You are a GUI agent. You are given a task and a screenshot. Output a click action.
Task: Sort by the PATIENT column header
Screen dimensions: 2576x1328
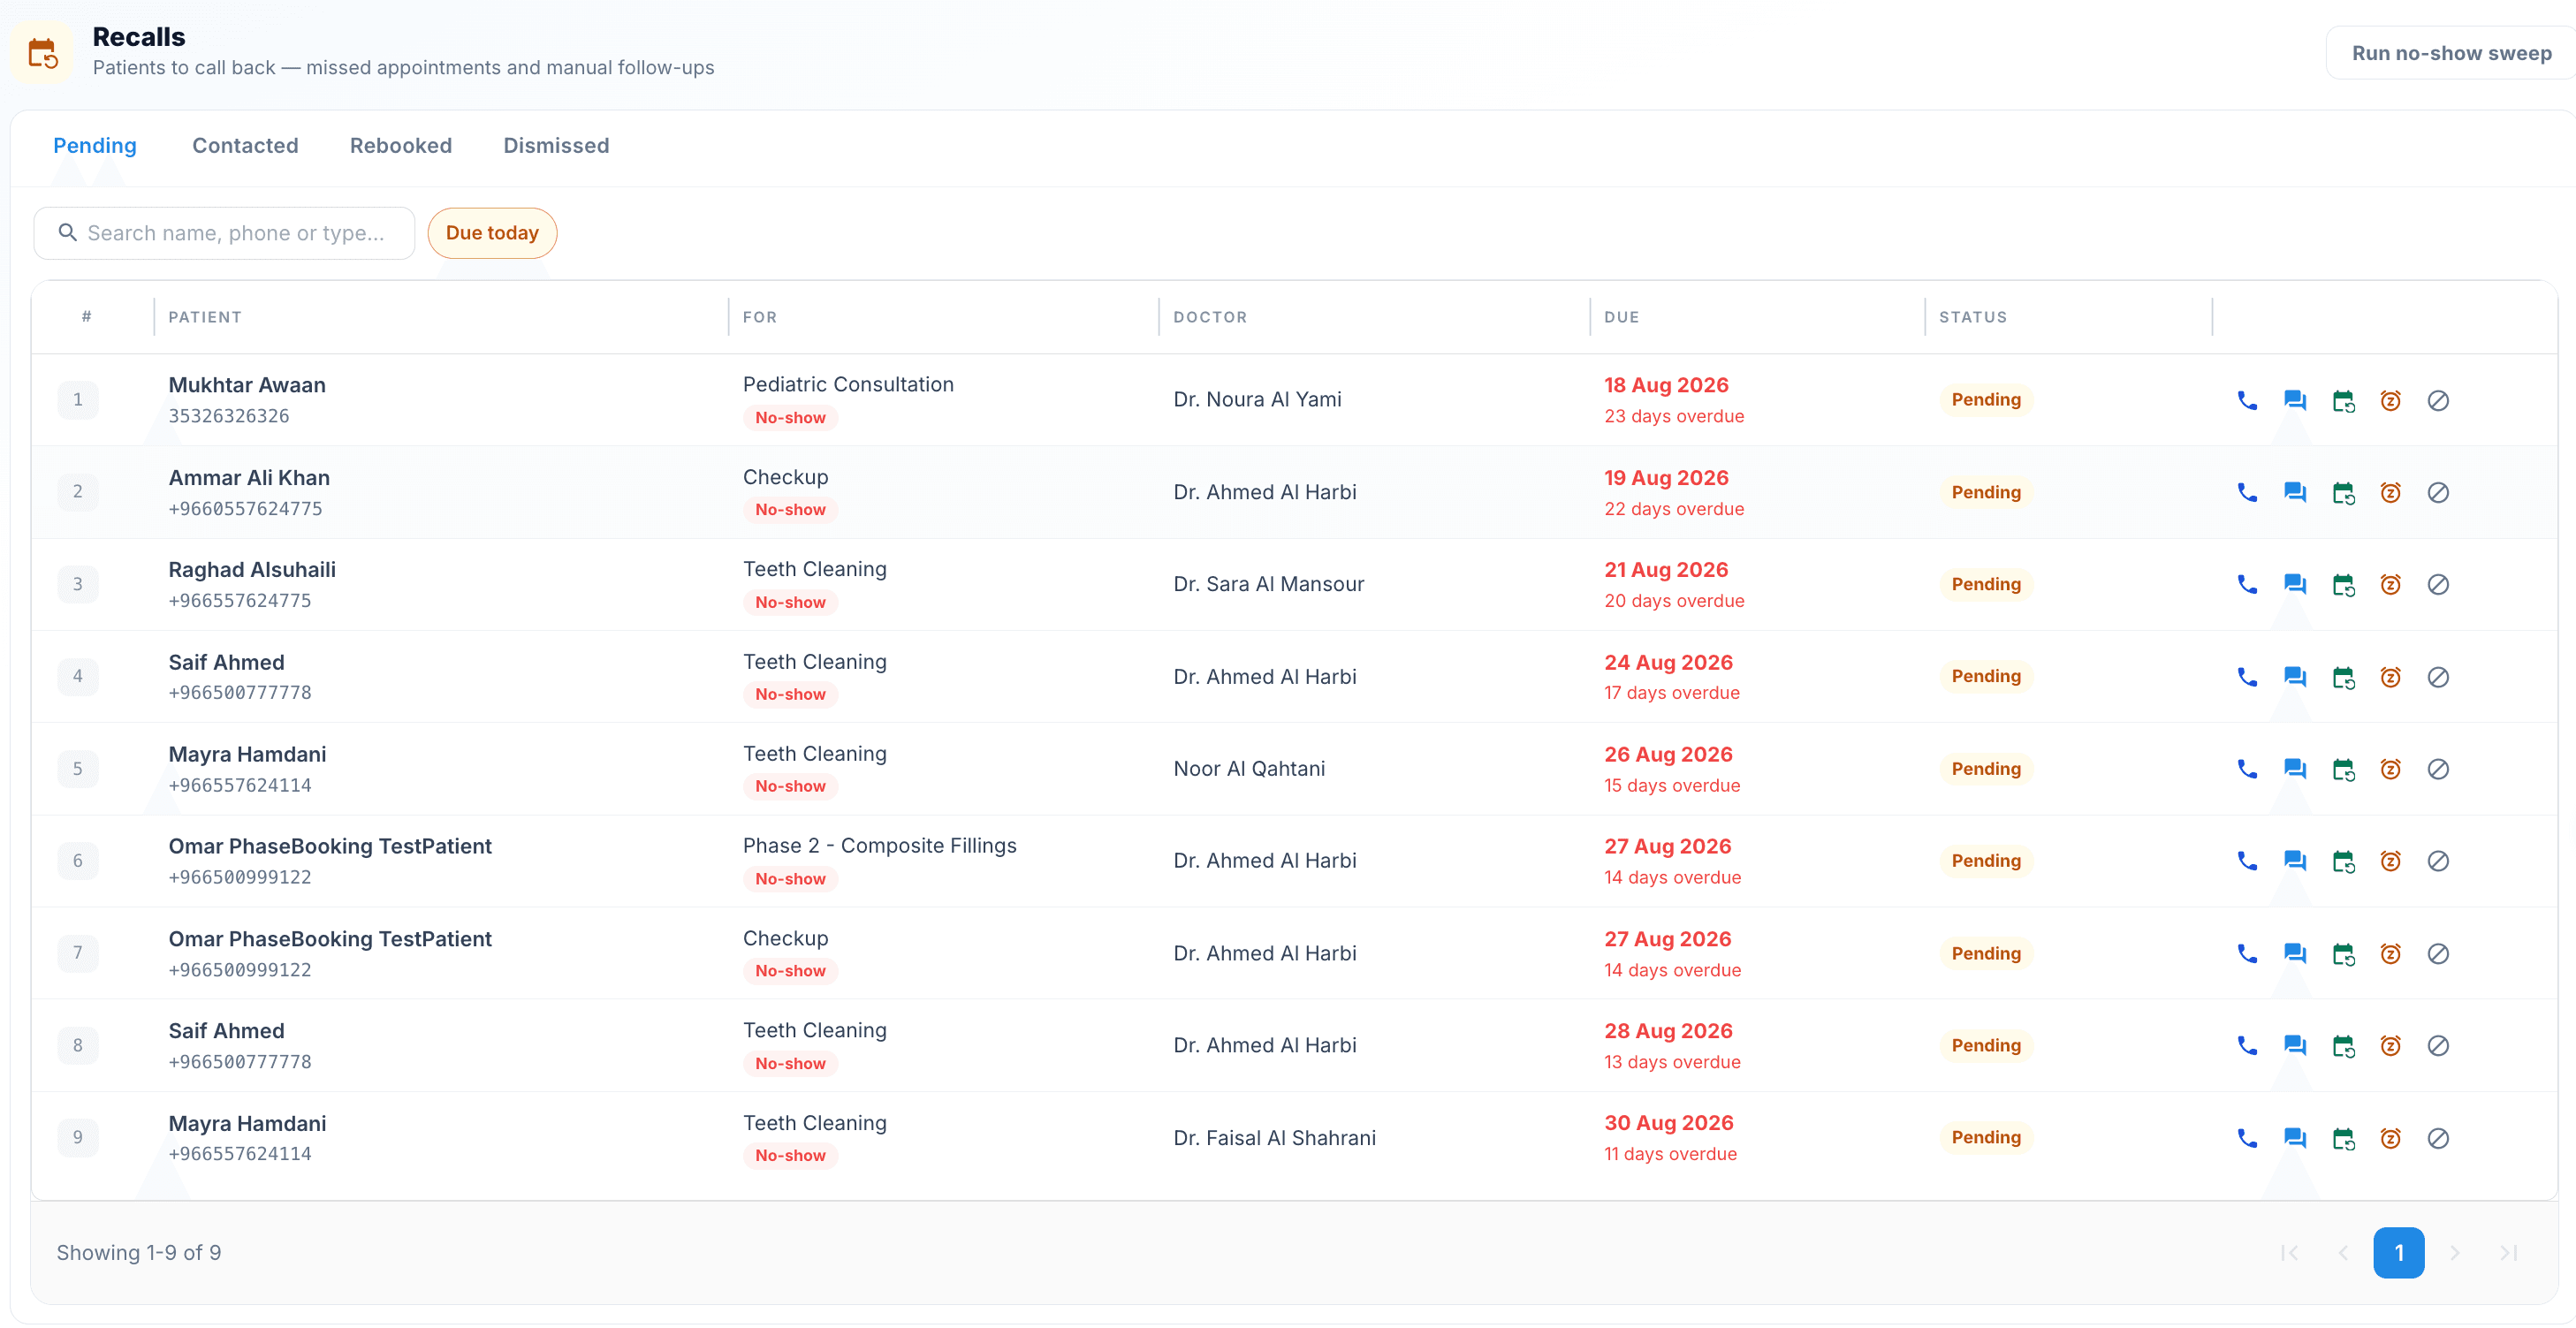tap(205, 317)
